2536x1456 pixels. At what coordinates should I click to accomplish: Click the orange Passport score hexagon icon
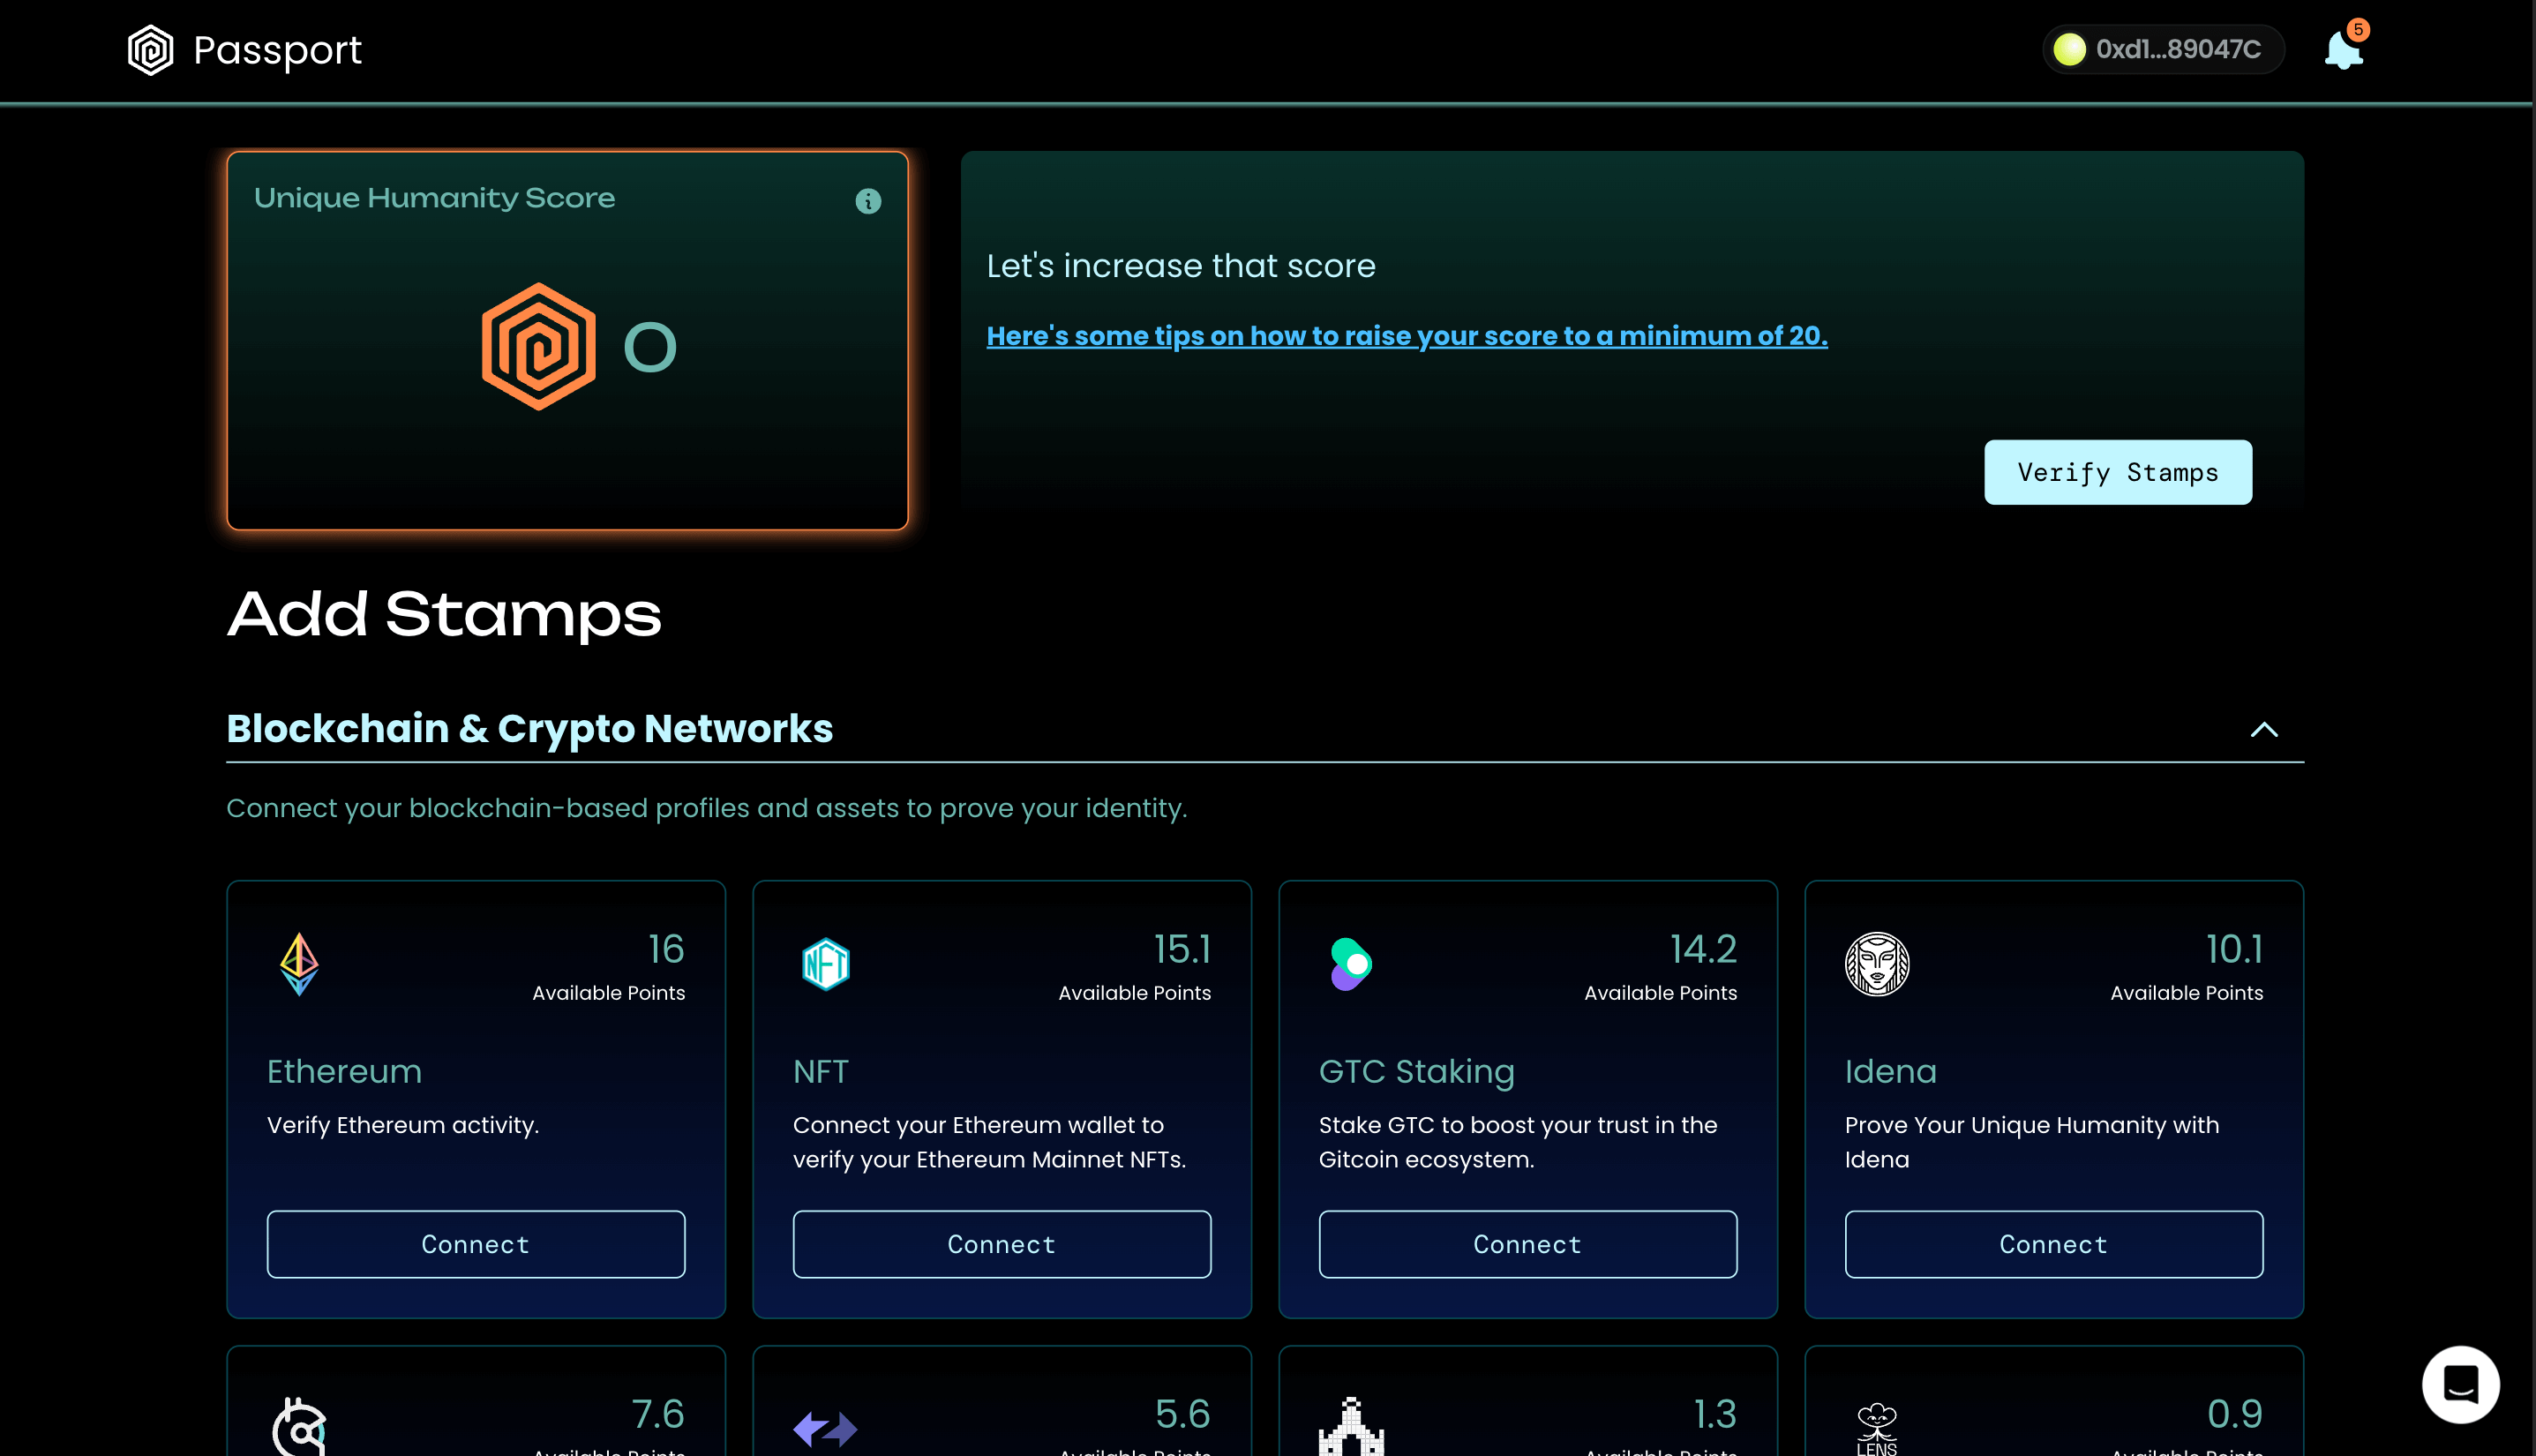tap(538, 346)
